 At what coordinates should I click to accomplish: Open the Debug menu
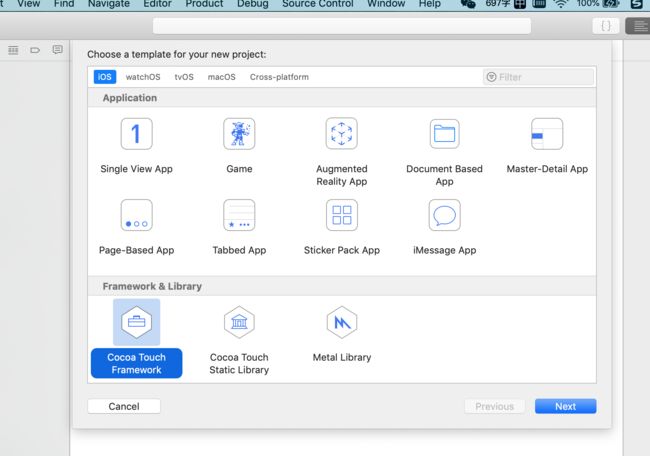(x=253, y=4)
